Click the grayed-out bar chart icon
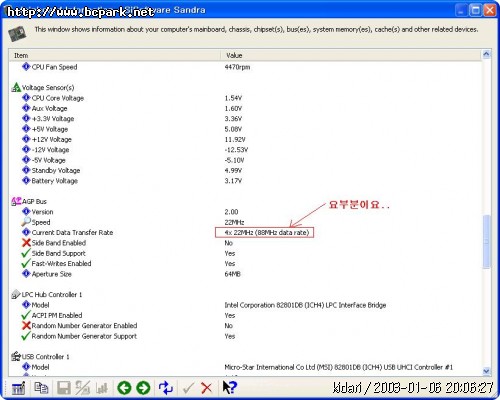 coord(102,388)
